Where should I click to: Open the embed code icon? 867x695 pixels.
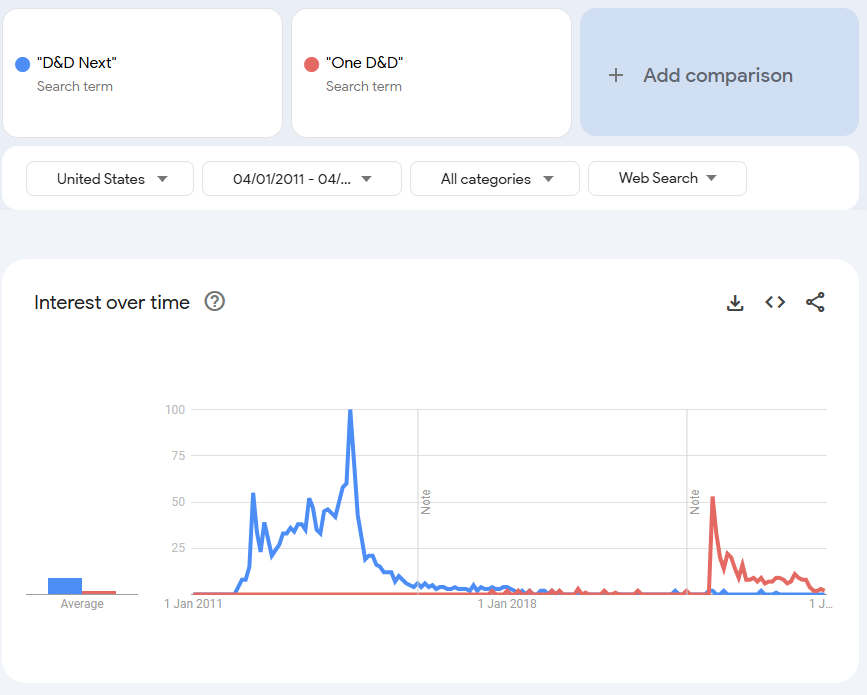click(775, 302)
